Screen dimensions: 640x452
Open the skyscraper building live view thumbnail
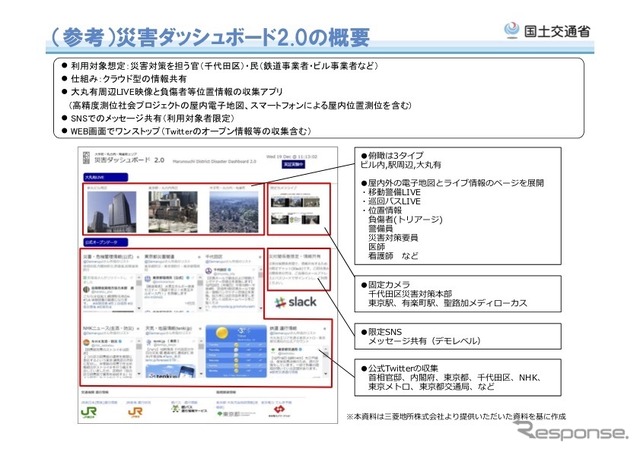[x=111, y=212]
